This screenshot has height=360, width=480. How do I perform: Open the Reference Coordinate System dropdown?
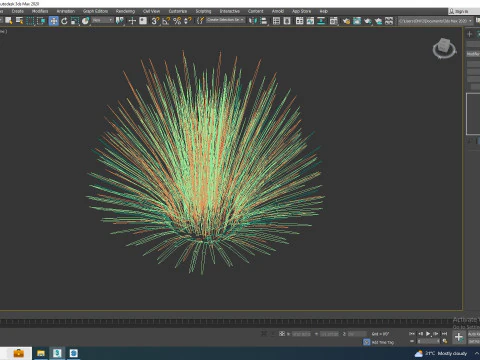pyautogui.click(x=103, y=21)
